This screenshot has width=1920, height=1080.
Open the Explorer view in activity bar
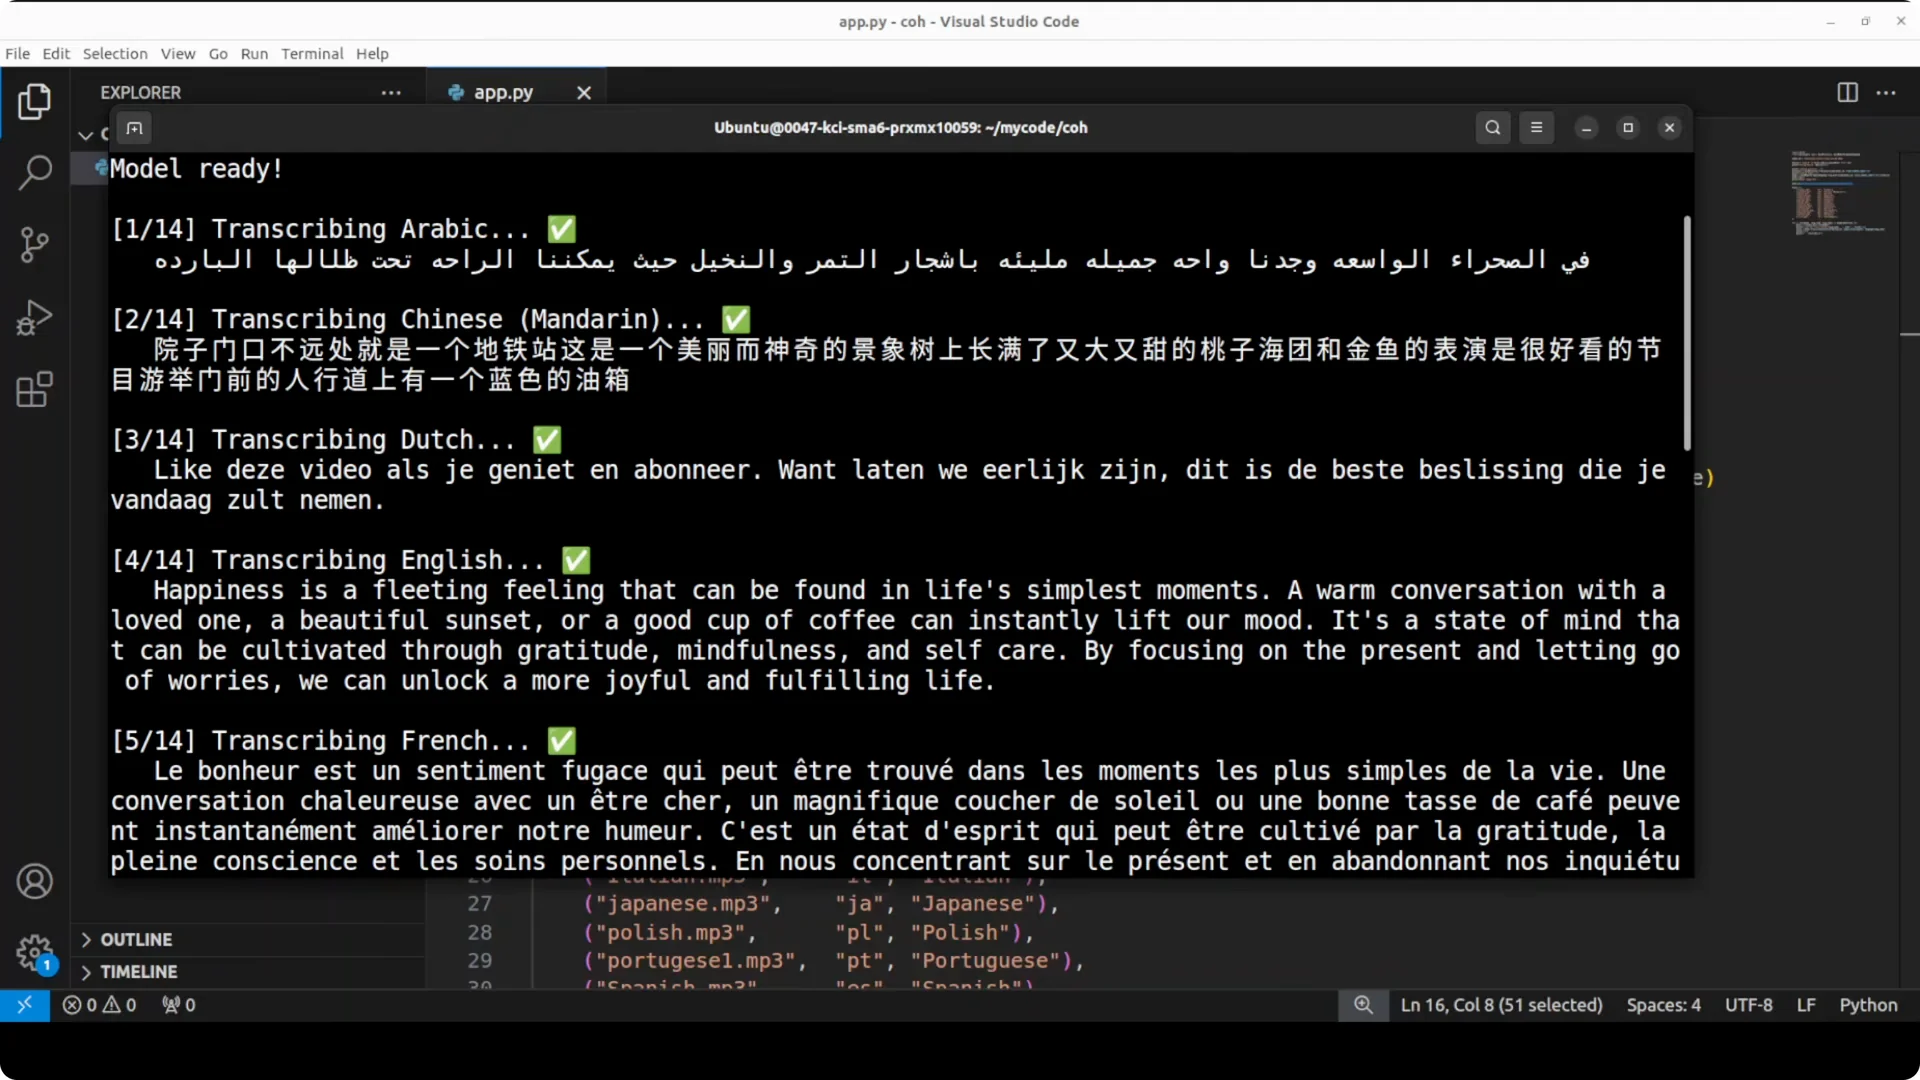point(35,101)
